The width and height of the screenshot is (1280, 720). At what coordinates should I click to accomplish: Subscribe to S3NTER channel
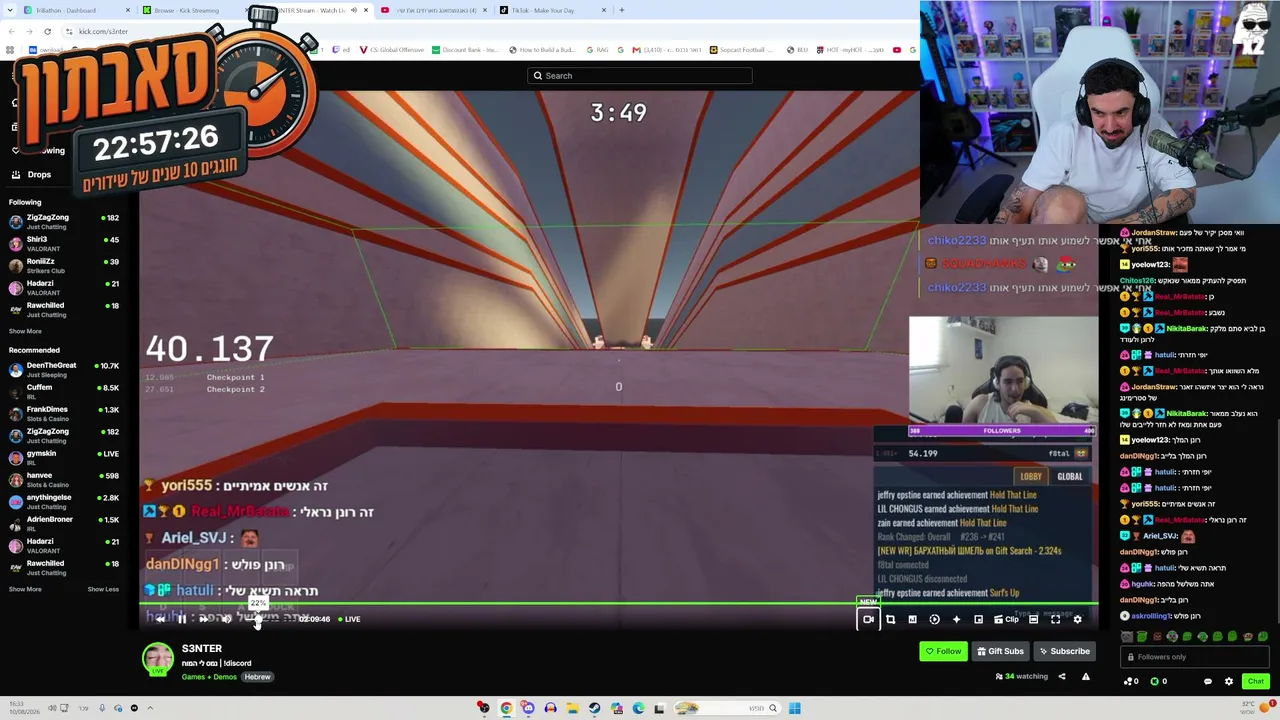point(1064,651)
